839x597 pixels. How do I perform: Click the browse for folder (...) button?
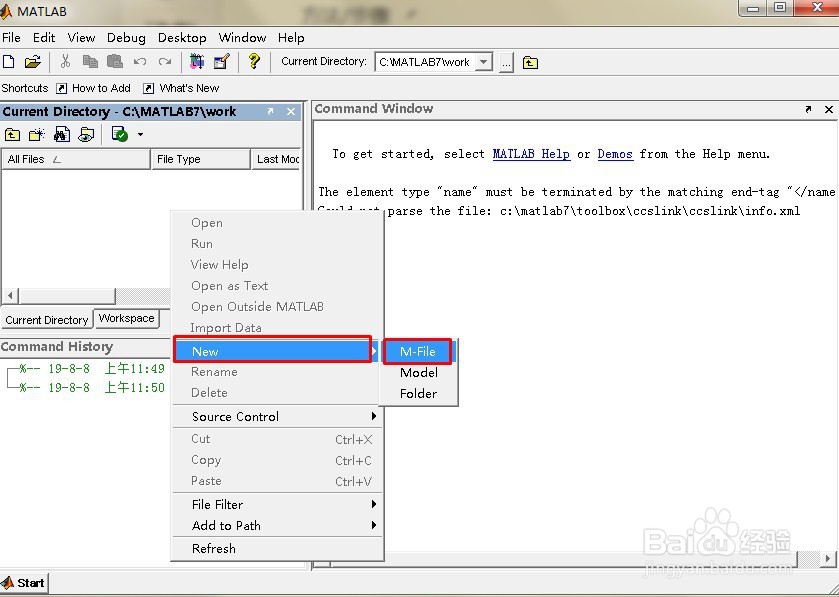pyautogui.click(x=506, y=63)
